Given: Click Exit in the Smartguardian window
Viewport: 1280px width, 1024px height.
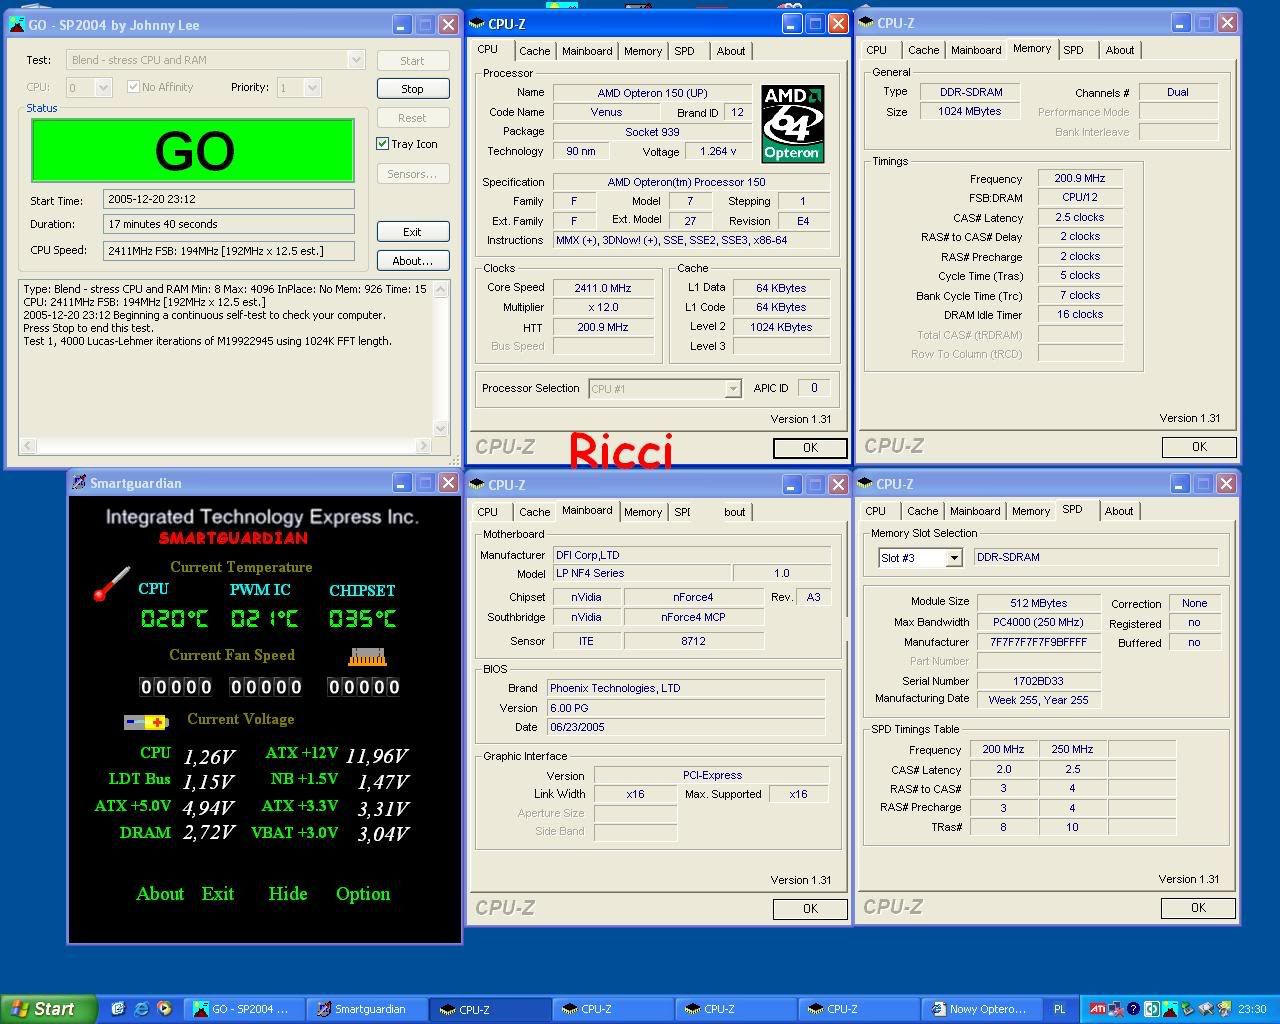Looking at the screenshot, I should click(x=218, y=894).
